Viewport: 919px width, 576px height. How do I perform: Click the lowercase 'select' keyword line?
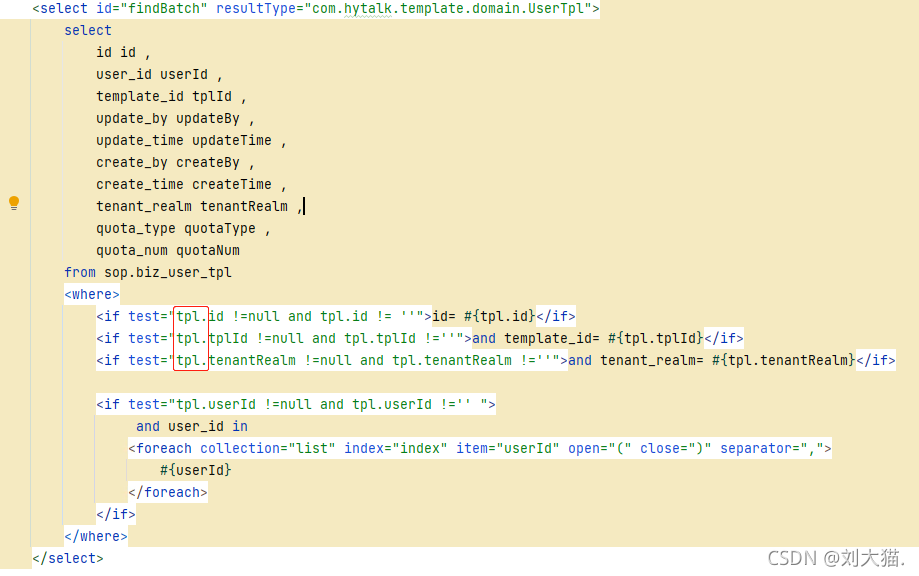point(88,30)
